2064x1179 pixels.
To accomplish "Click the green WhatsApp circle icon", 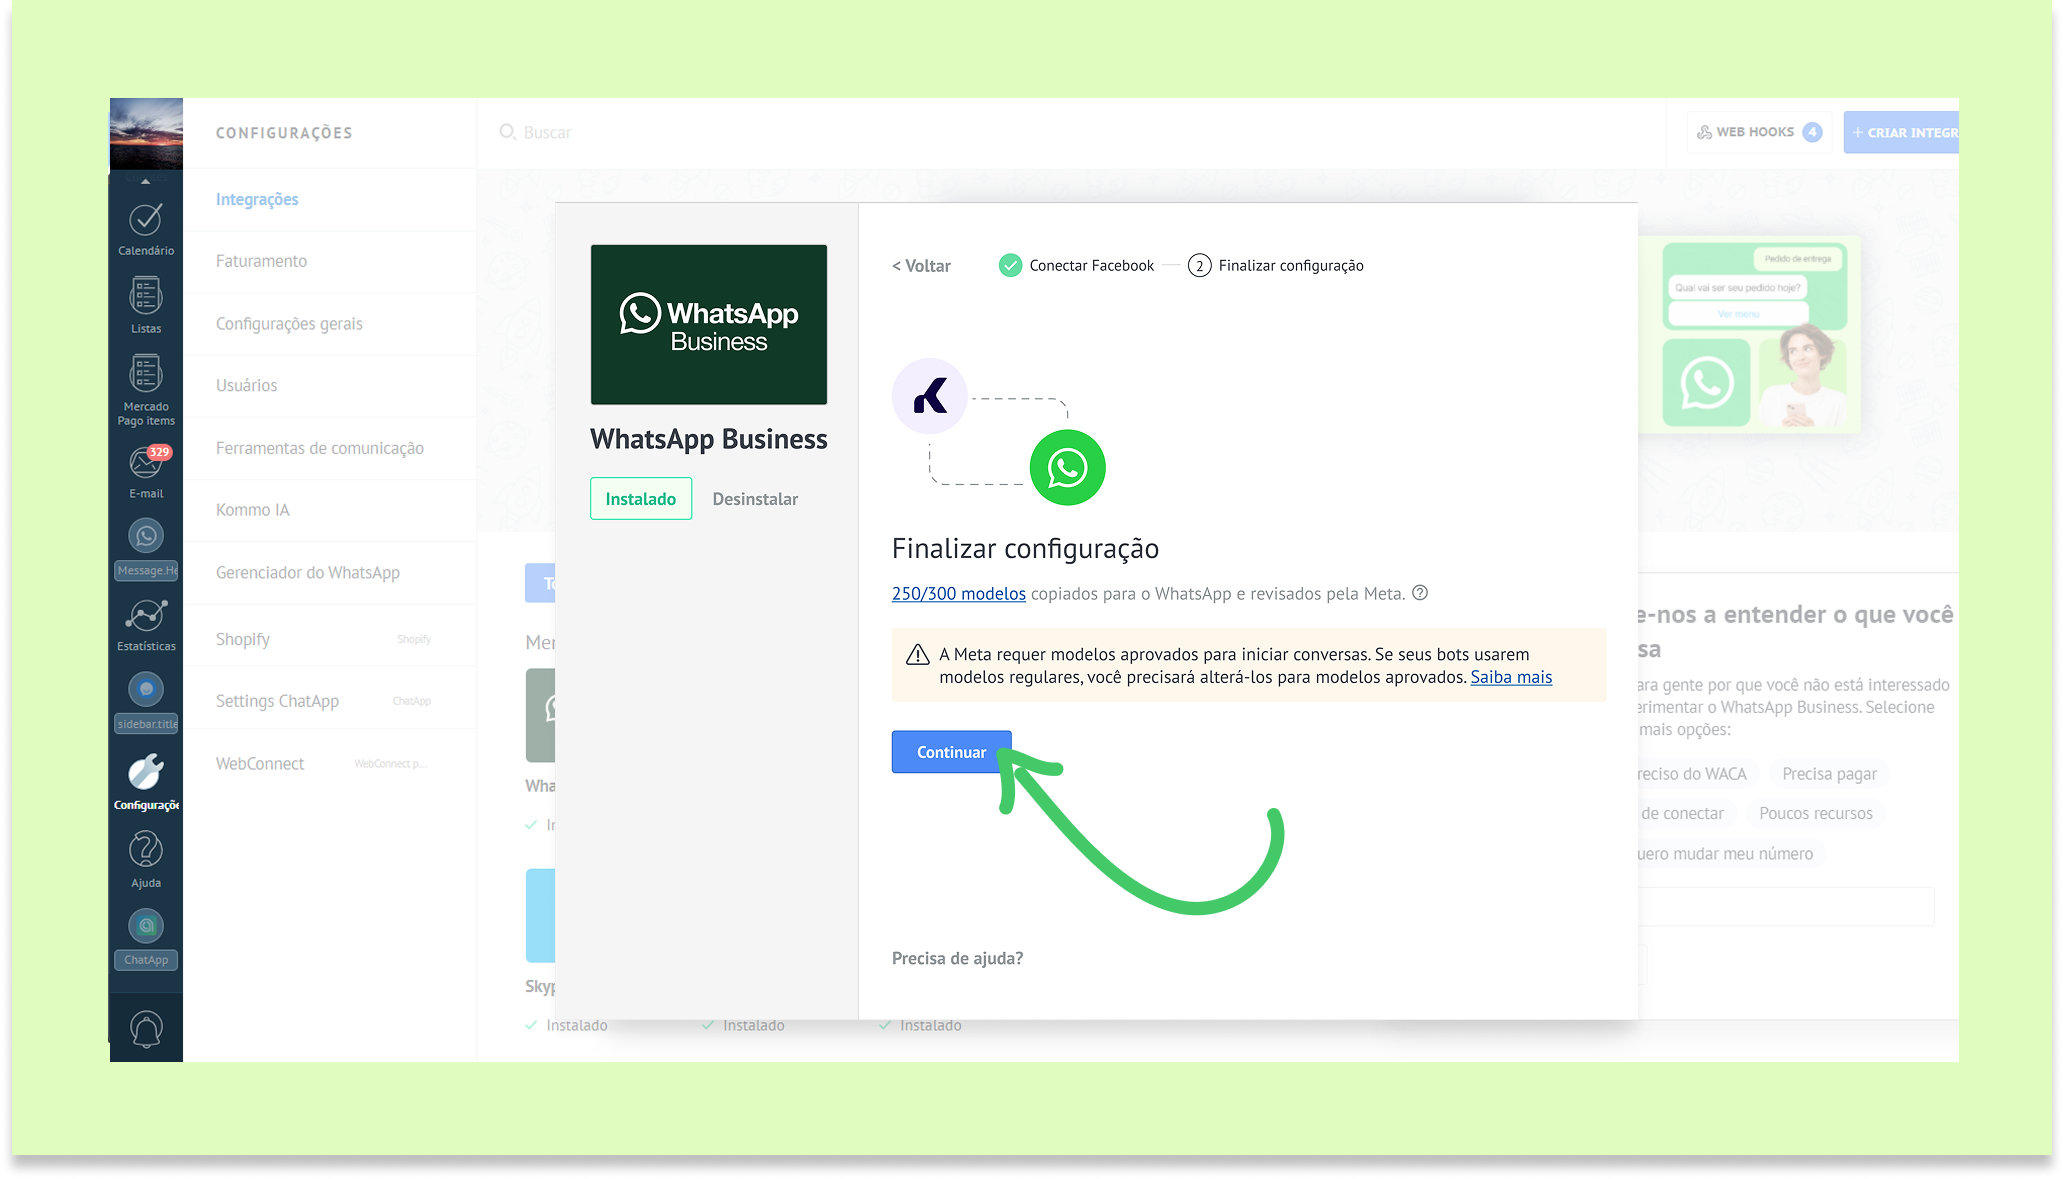I will [x=1067, y=468].
